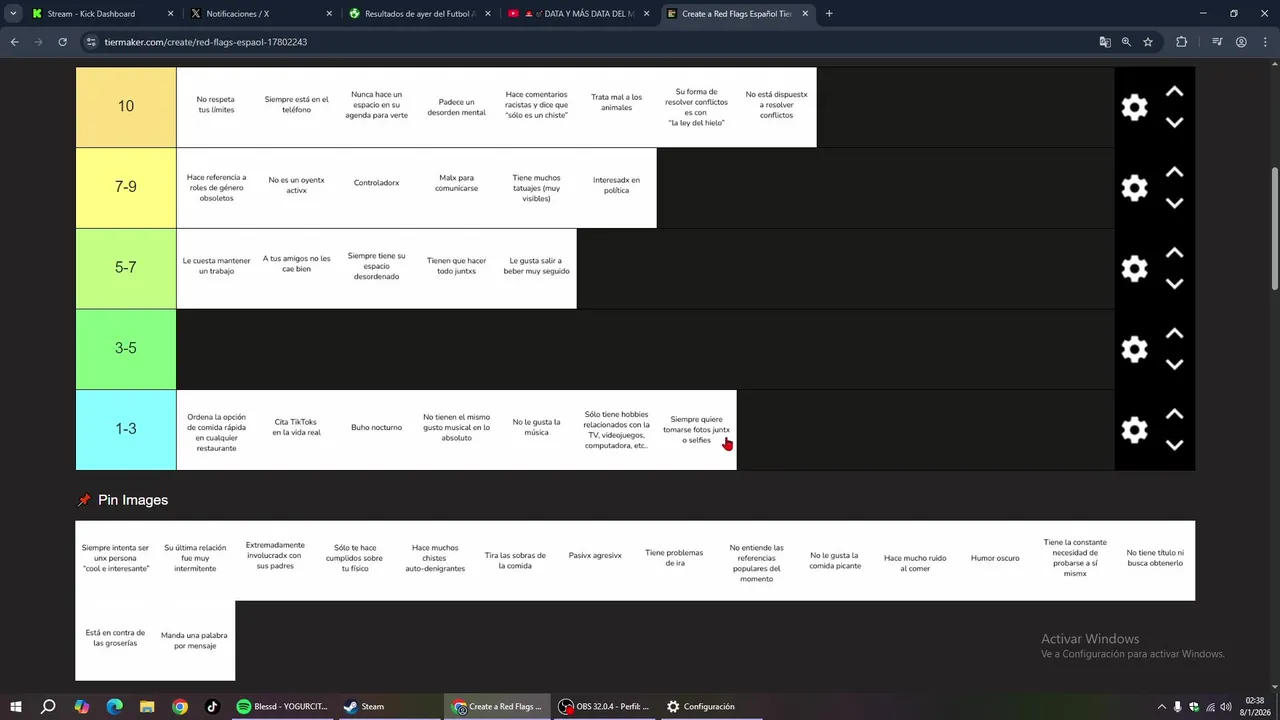Click the Google Translate icon in address bar

[x=1105, y=42]
